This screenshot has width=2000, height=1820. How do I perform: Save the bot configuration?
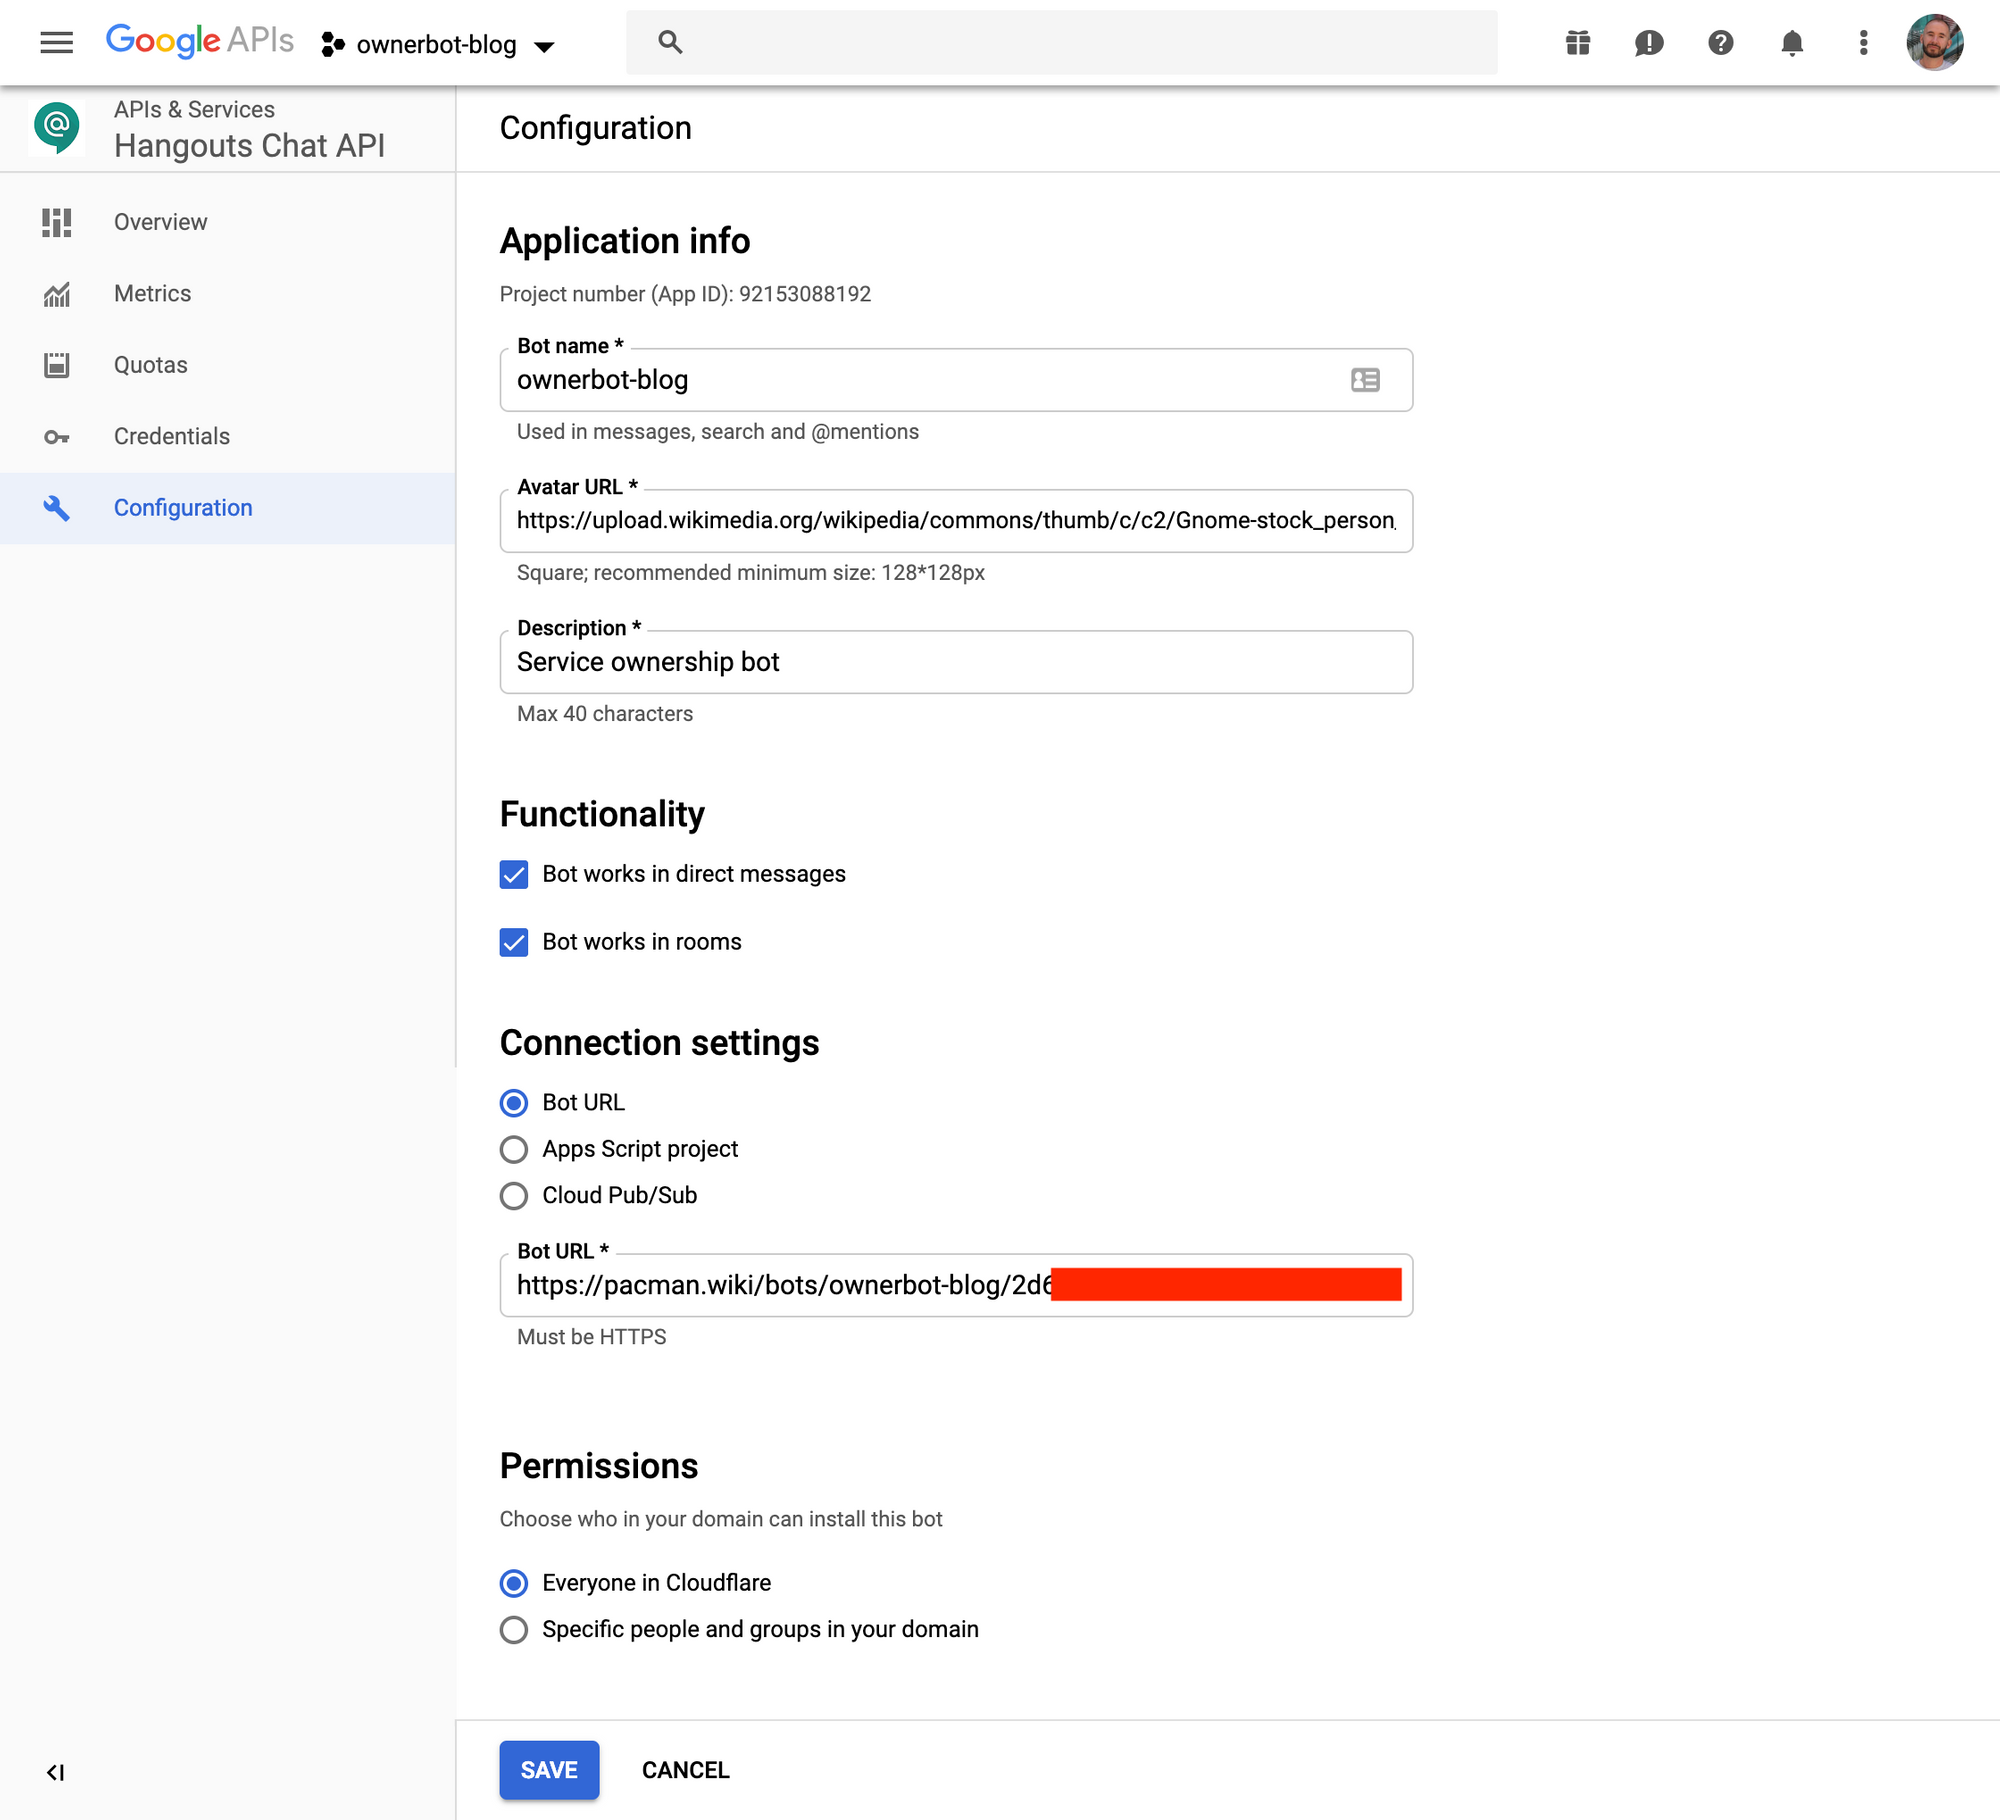click(549, 1770)
